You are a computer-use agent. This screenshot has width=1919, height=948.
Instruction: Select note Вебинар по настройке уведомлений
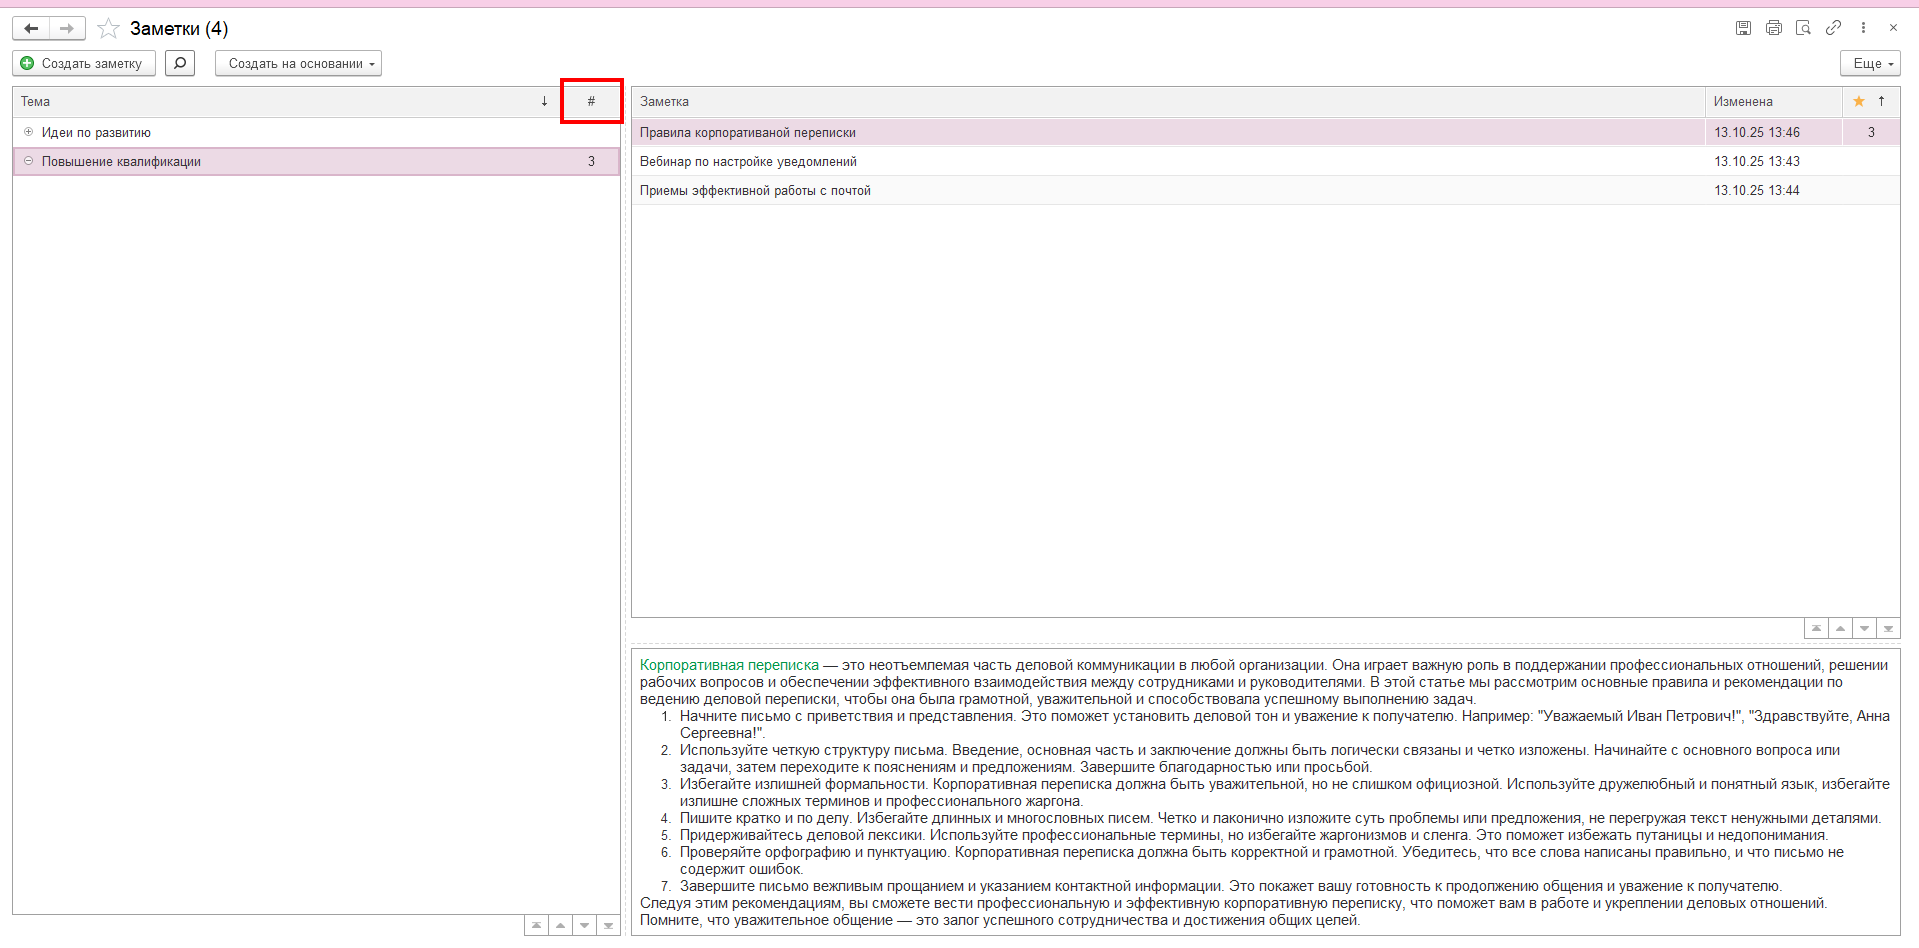[x=748, y=161]
